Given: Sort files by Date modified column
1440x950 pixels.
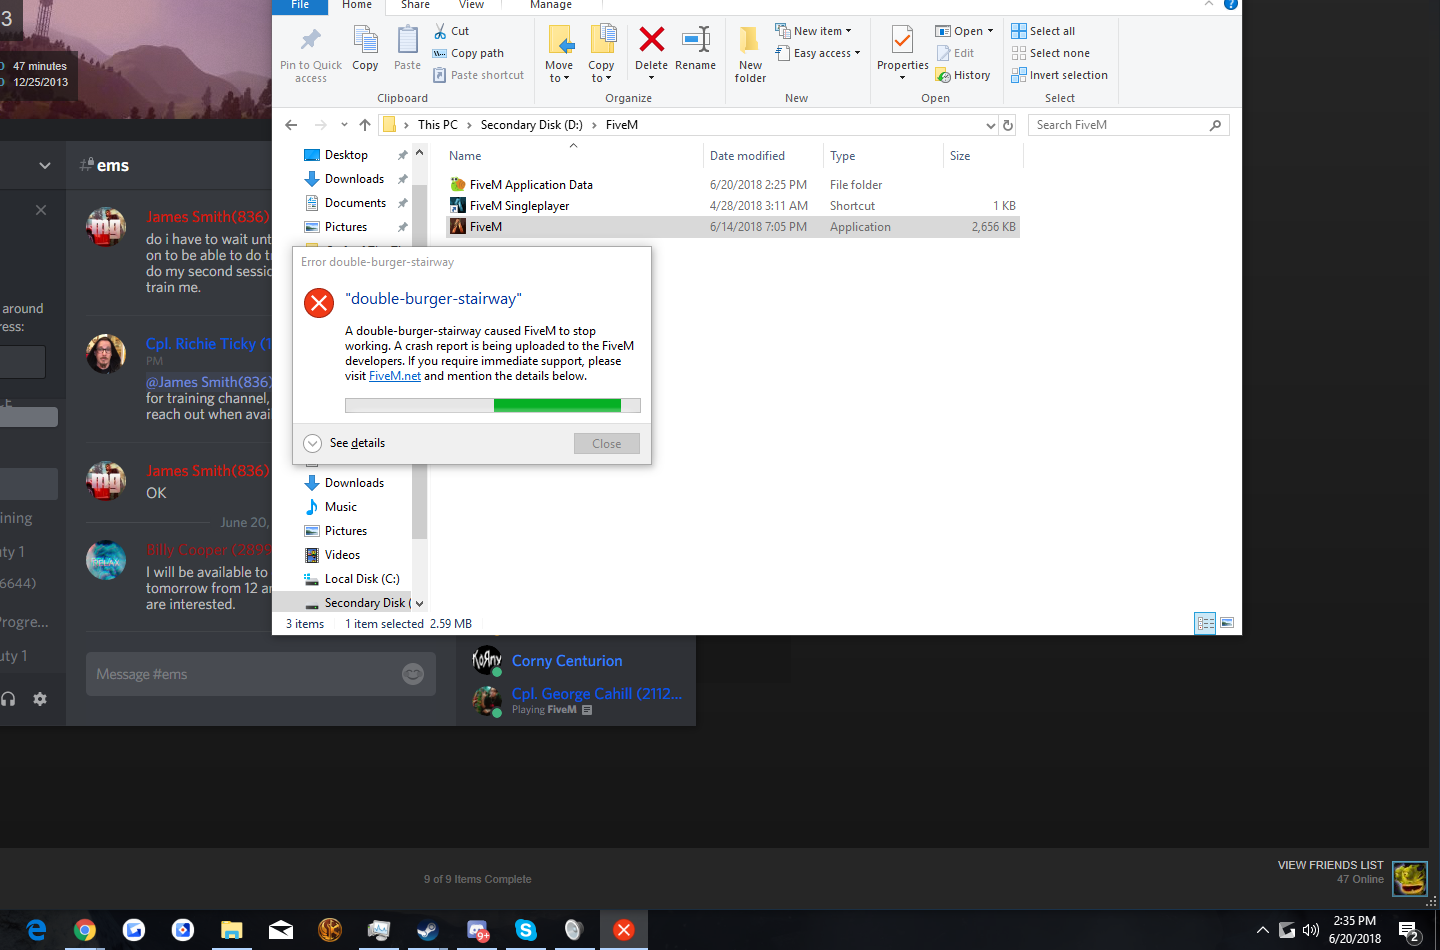Looking at the screenshot, I should (x=762, y=156).
